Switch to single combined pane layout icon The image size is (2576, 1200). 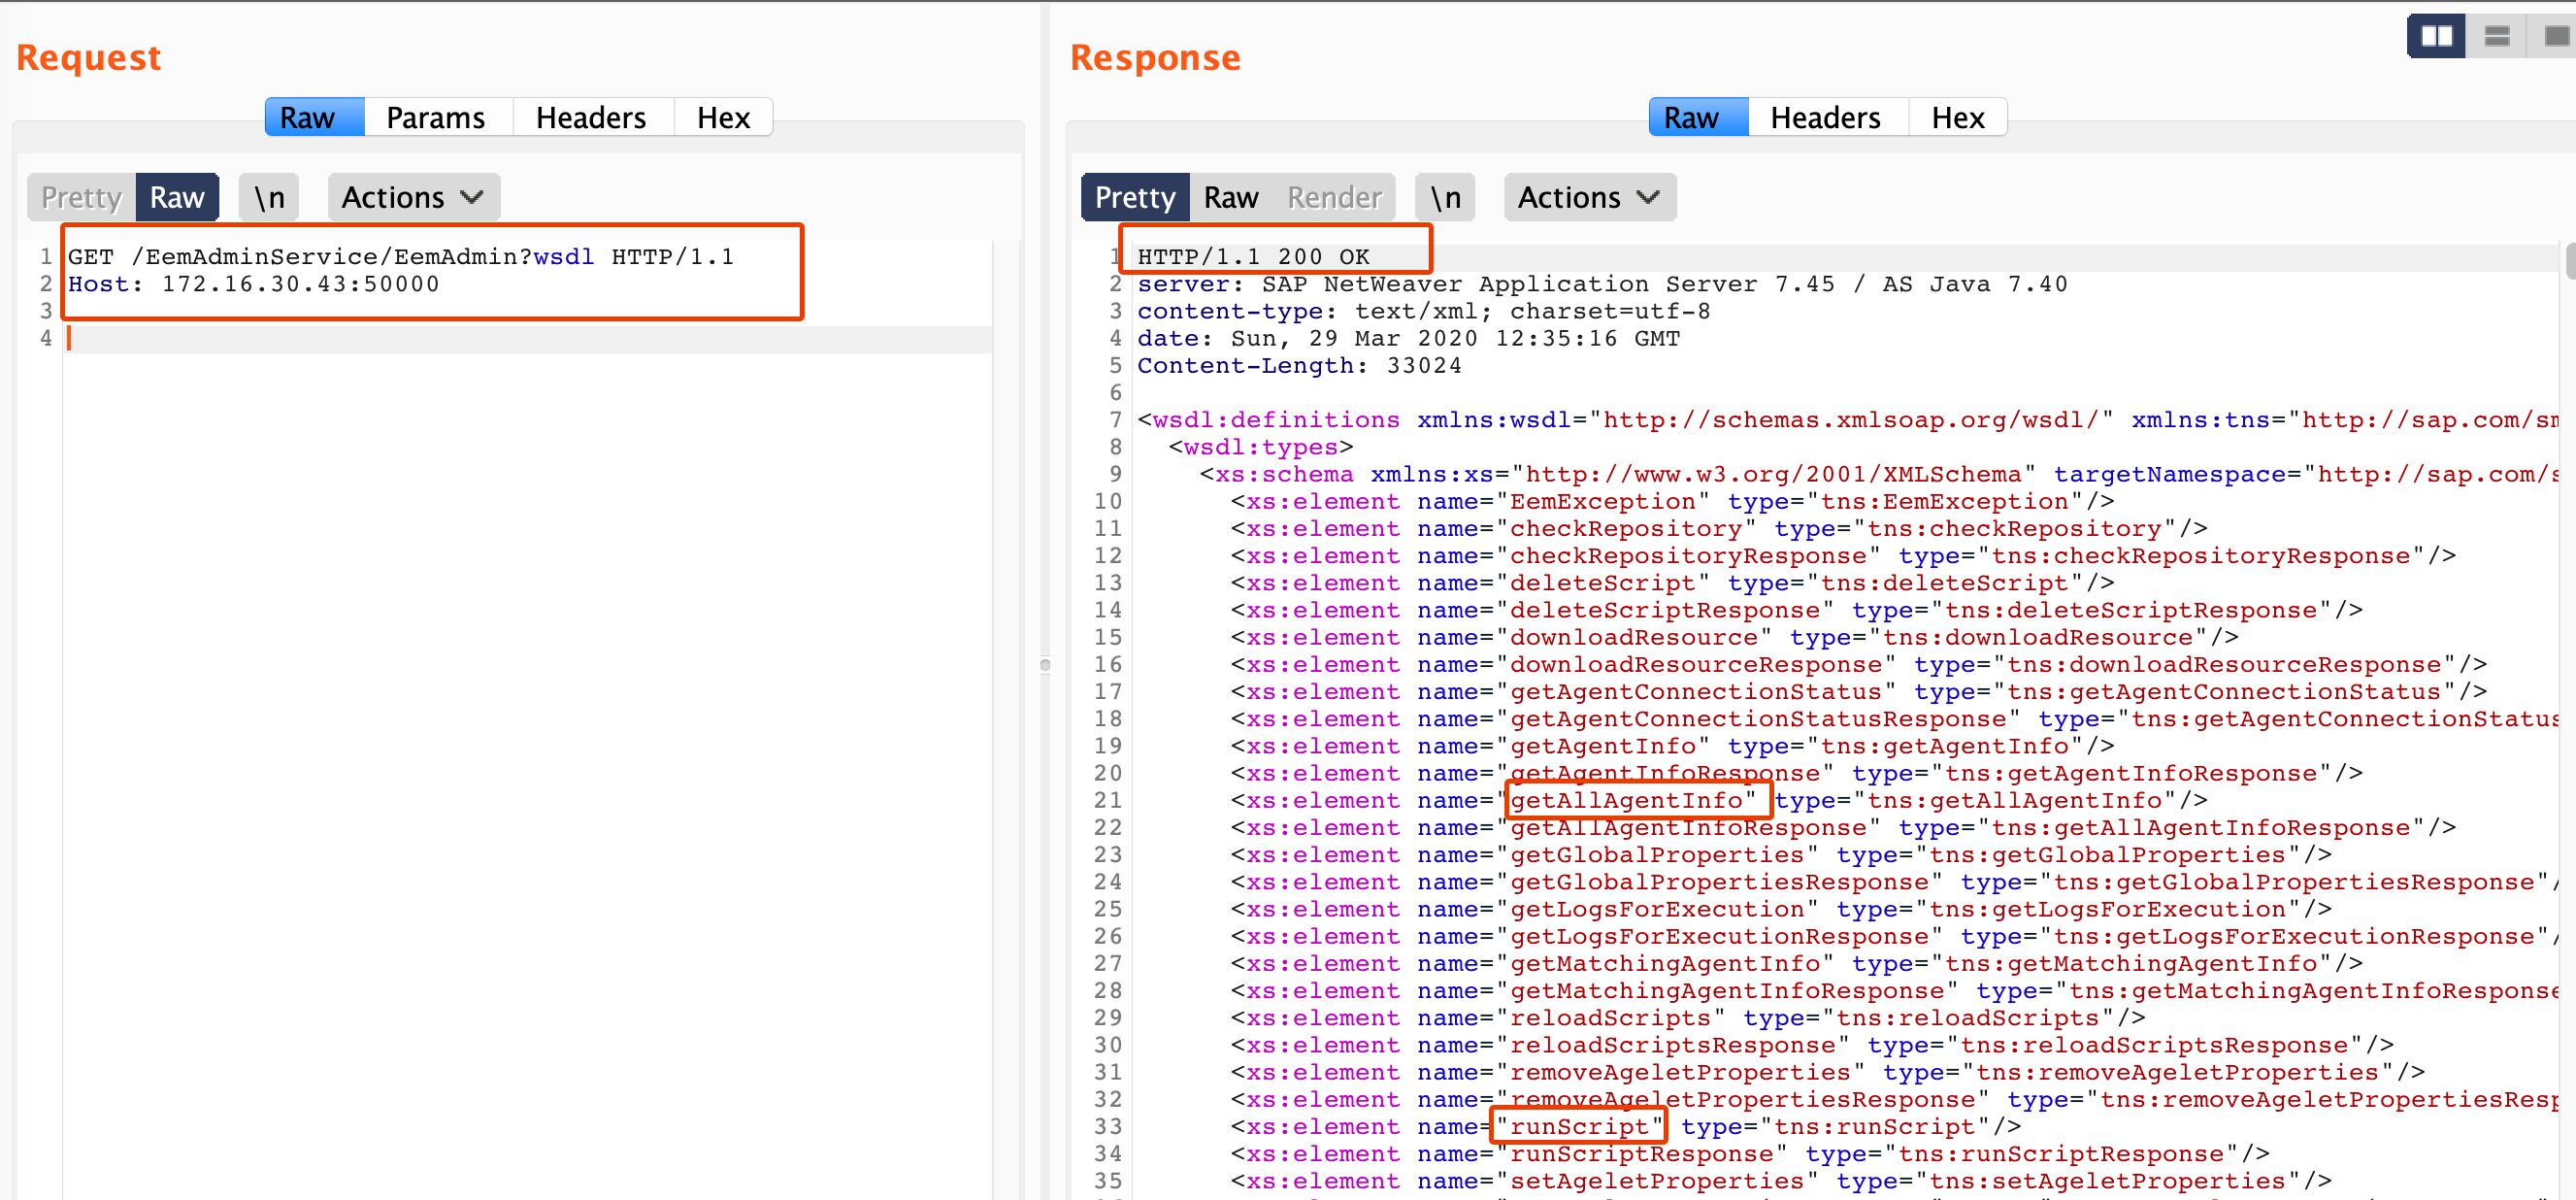click(2555, 37)
